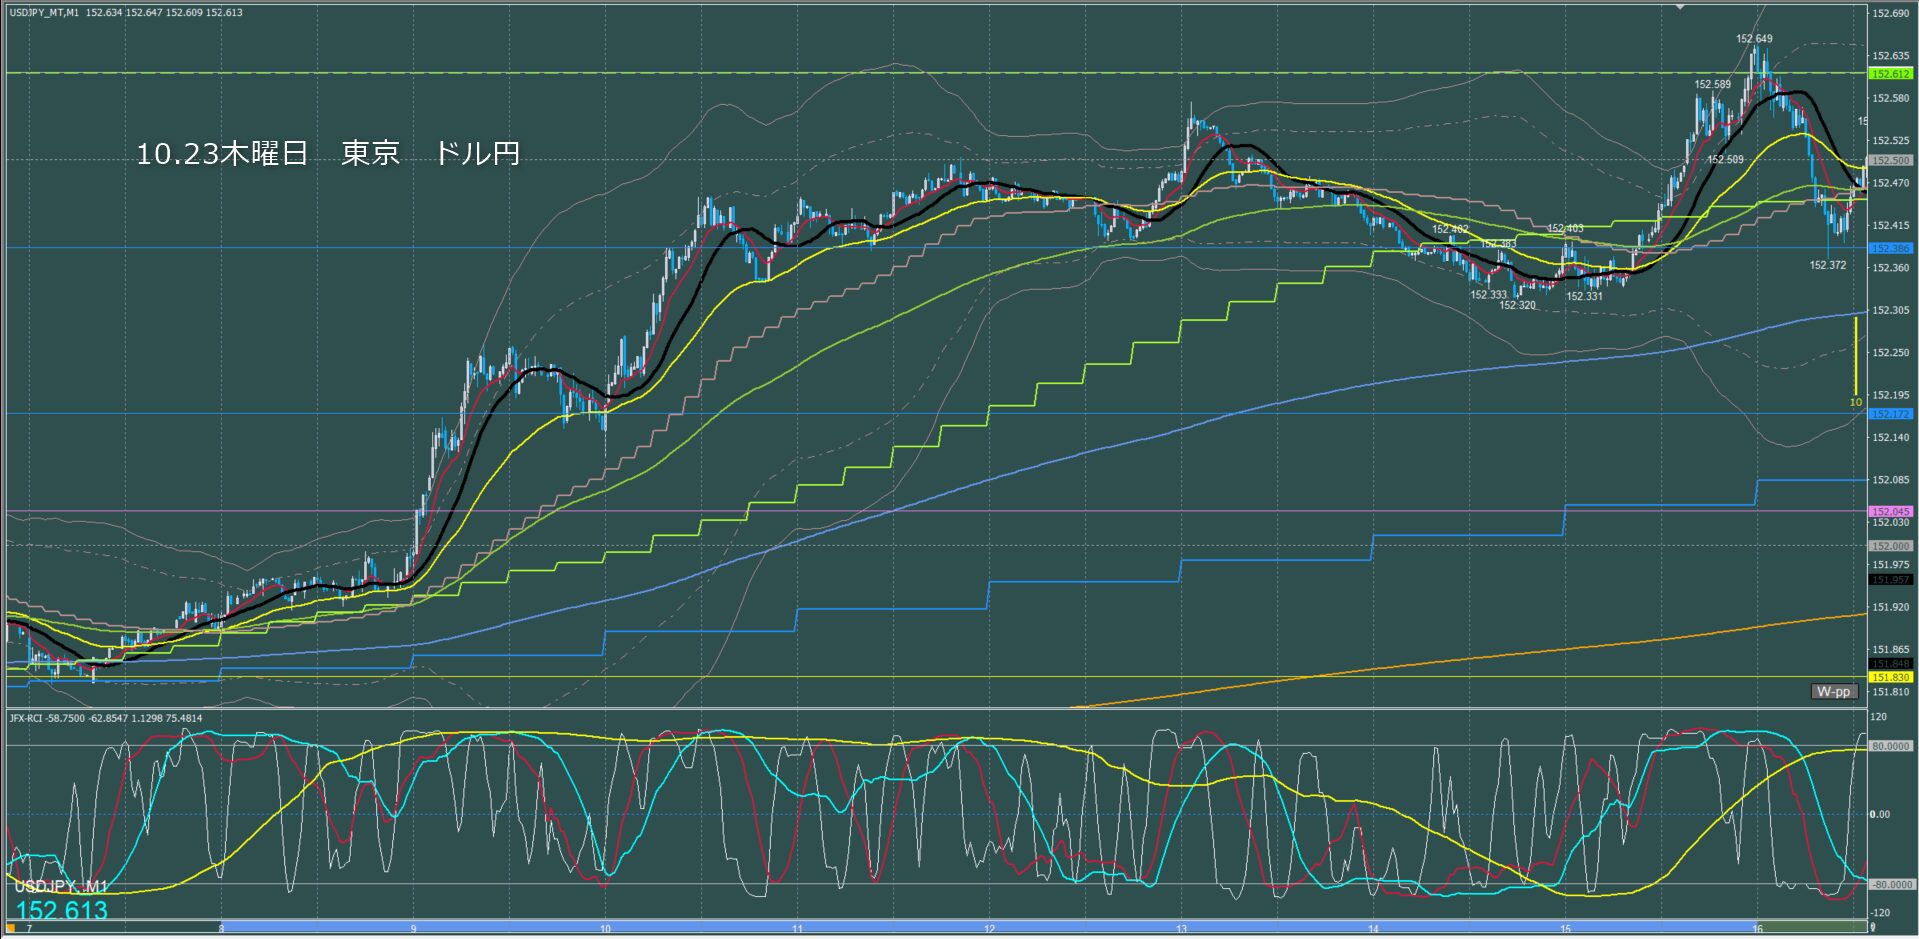Select the green 152.612 price level tag
Screen dimensions: 1919x939
pos(1890,74)
